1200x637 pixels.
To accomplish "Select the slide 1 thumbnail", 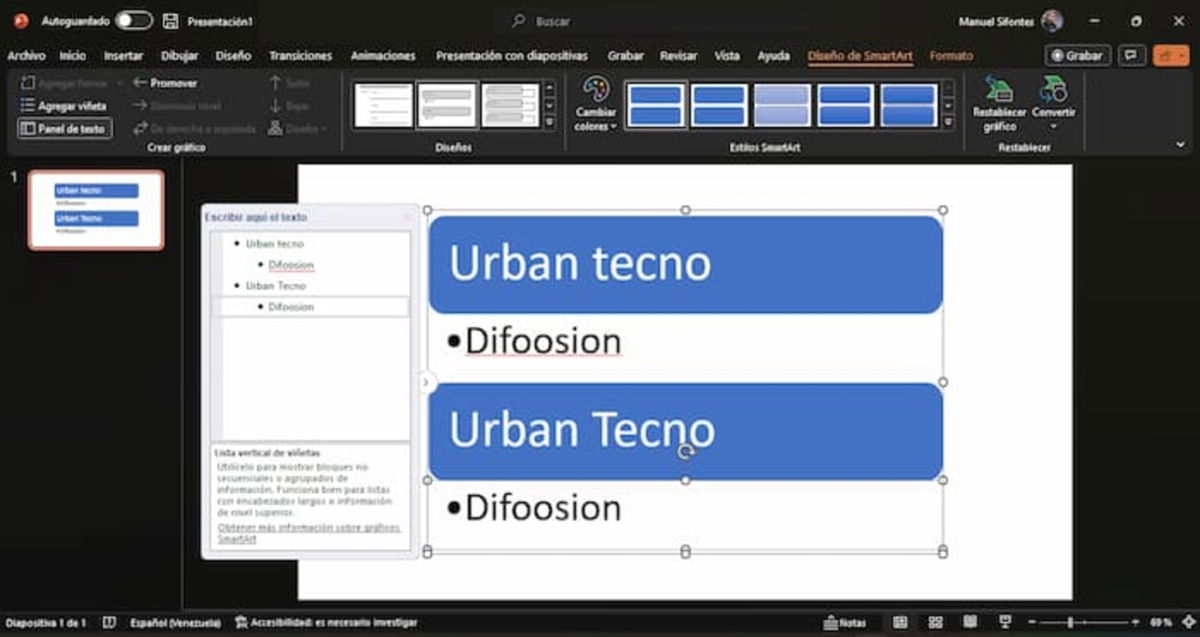I will point(94,208).
